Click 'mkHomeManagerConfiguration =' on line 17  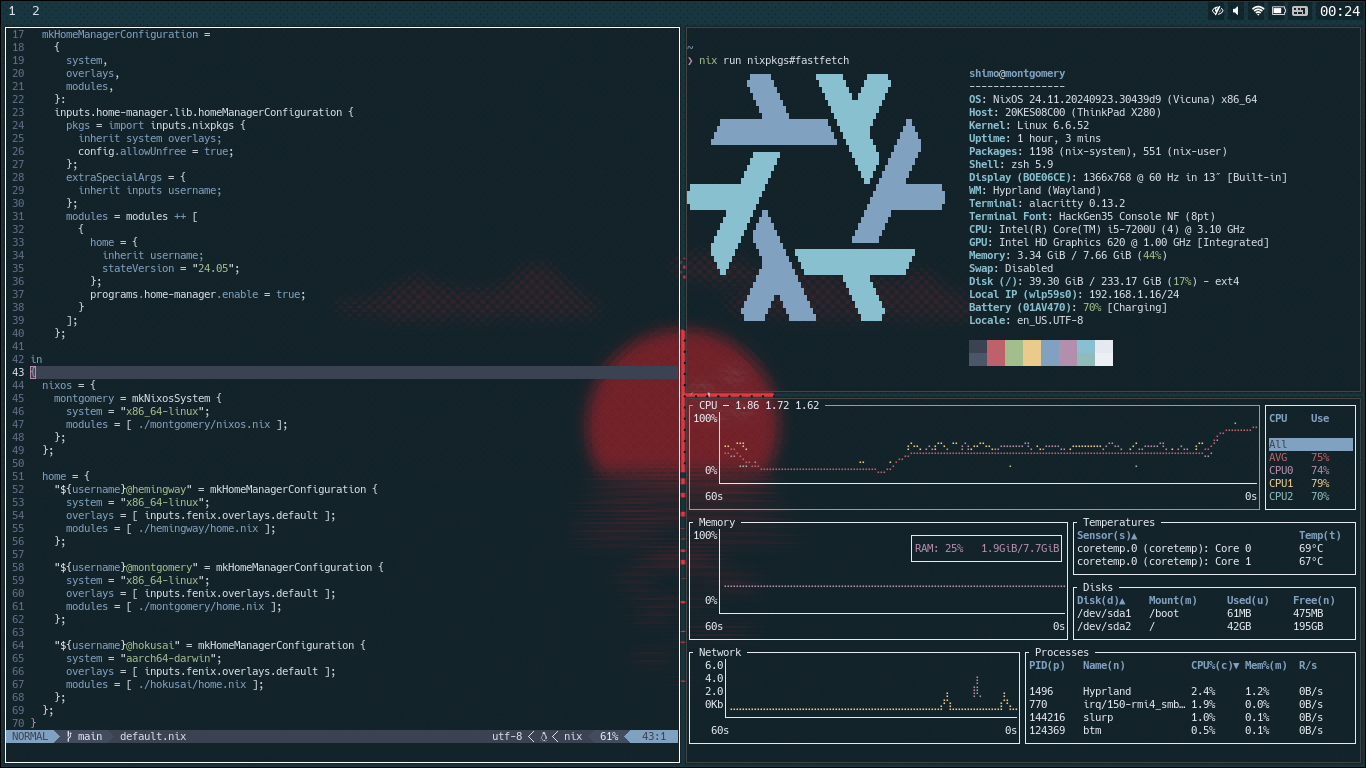click(x=126, y=34)
